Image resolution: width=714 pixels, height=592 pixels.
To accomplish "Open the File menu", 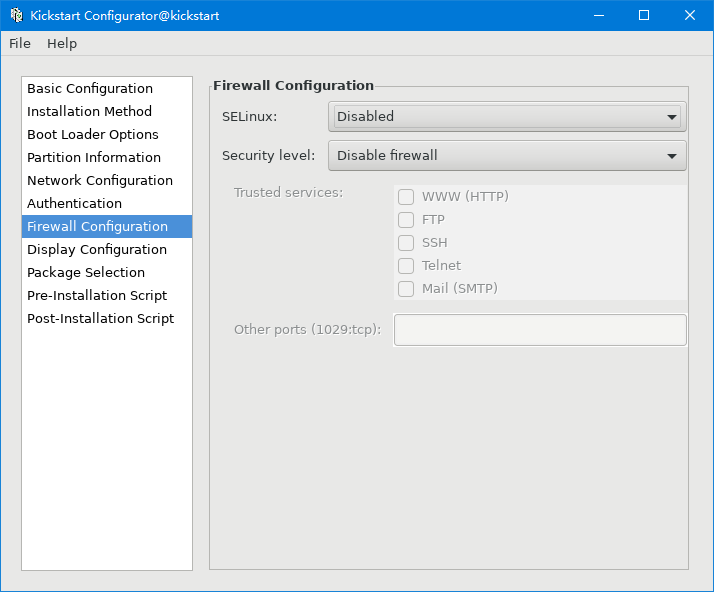I will pos(20,44).
